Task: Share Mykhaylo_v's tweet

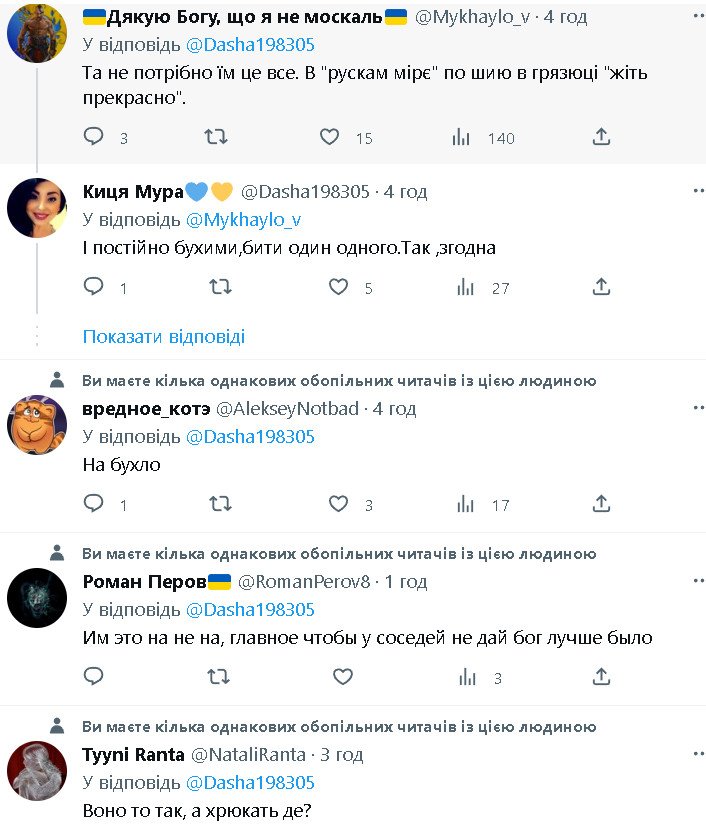Action: tap(601, 137)
